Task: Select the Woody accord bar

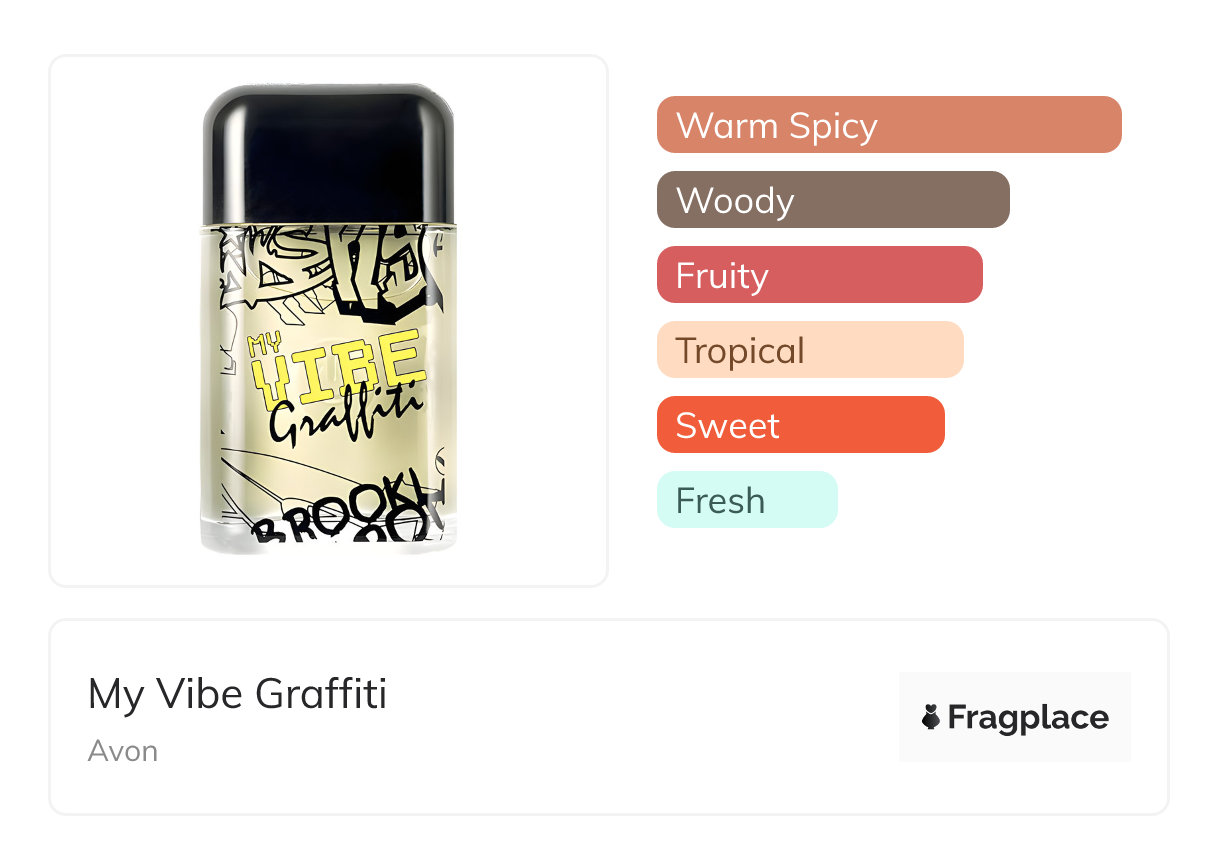Action: pyautogui.click(x=832, y=200)
